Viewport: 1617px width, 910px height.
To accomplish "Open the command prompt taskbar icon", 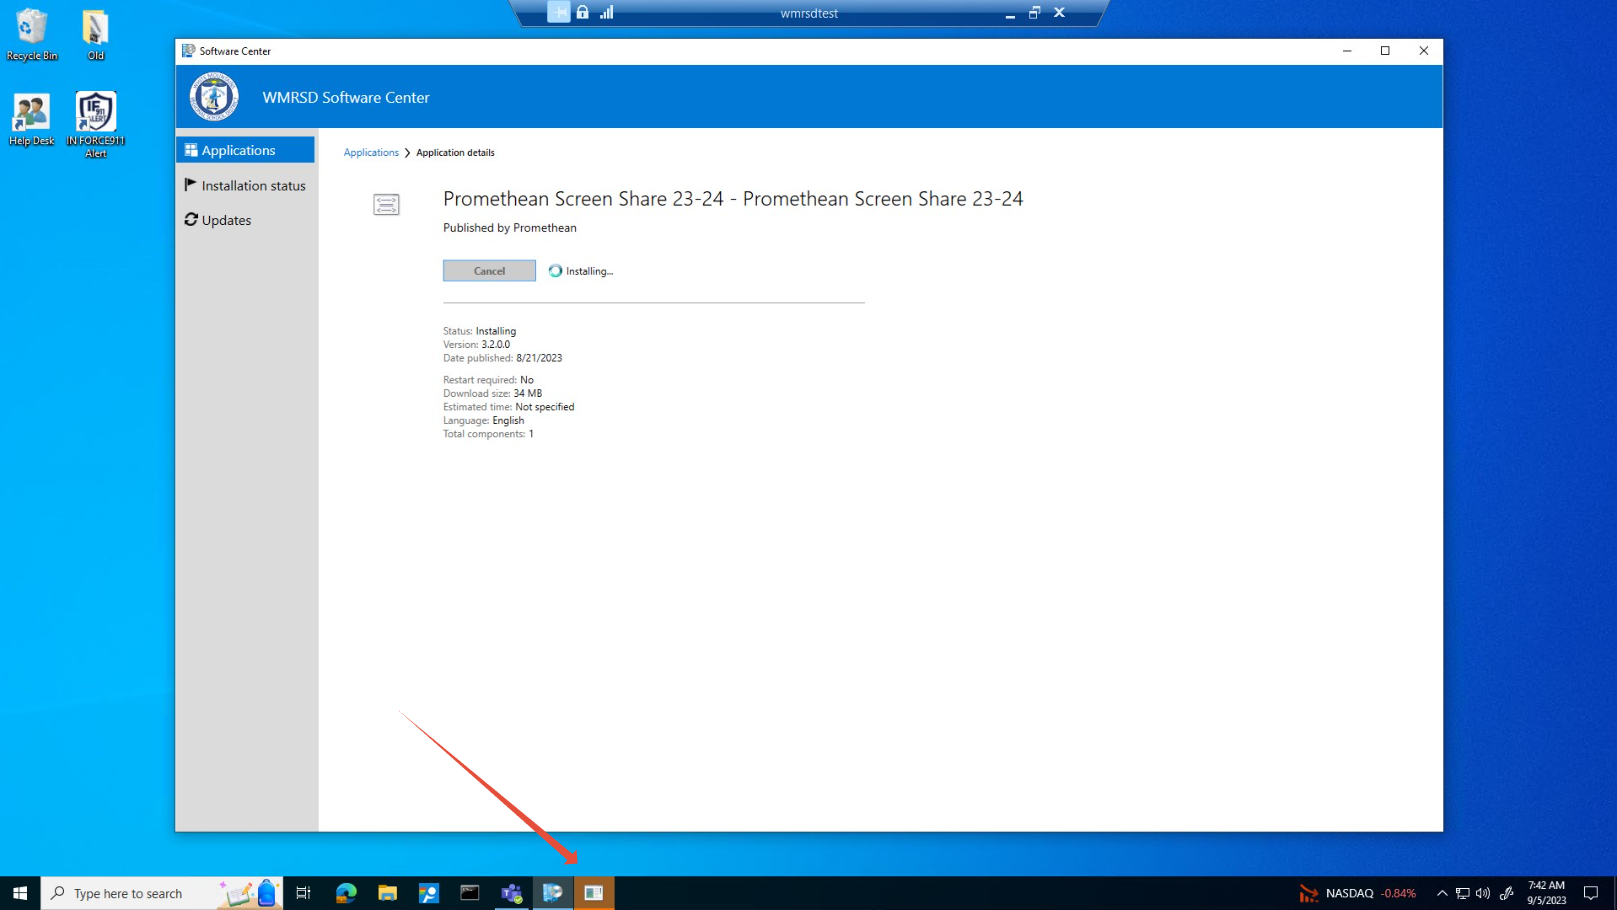I will (470, 893).
